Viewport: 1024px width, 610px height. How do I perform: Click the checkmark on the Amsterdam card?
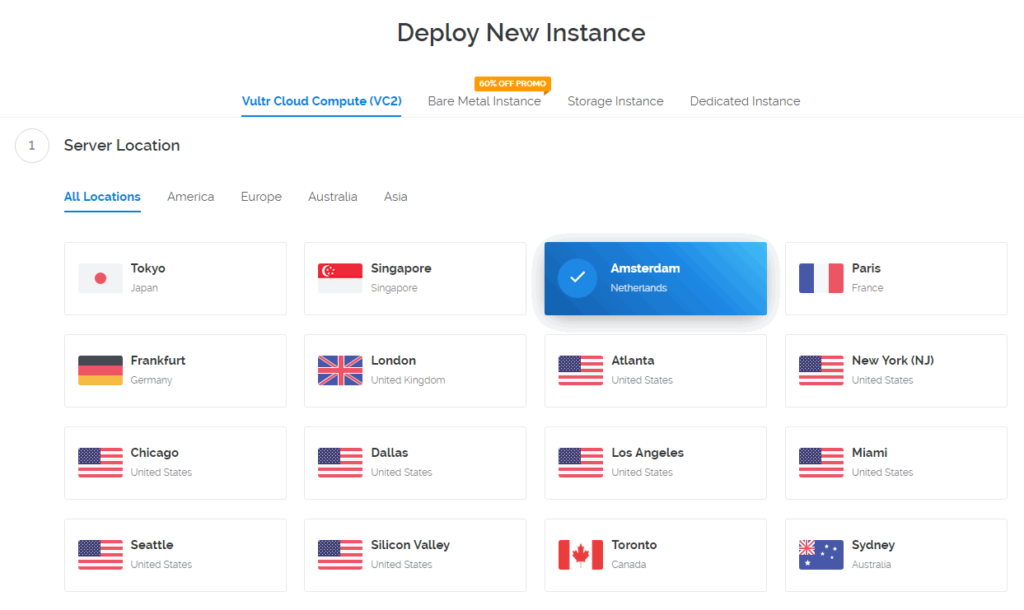pyautogui.click(x=577, y=278)
